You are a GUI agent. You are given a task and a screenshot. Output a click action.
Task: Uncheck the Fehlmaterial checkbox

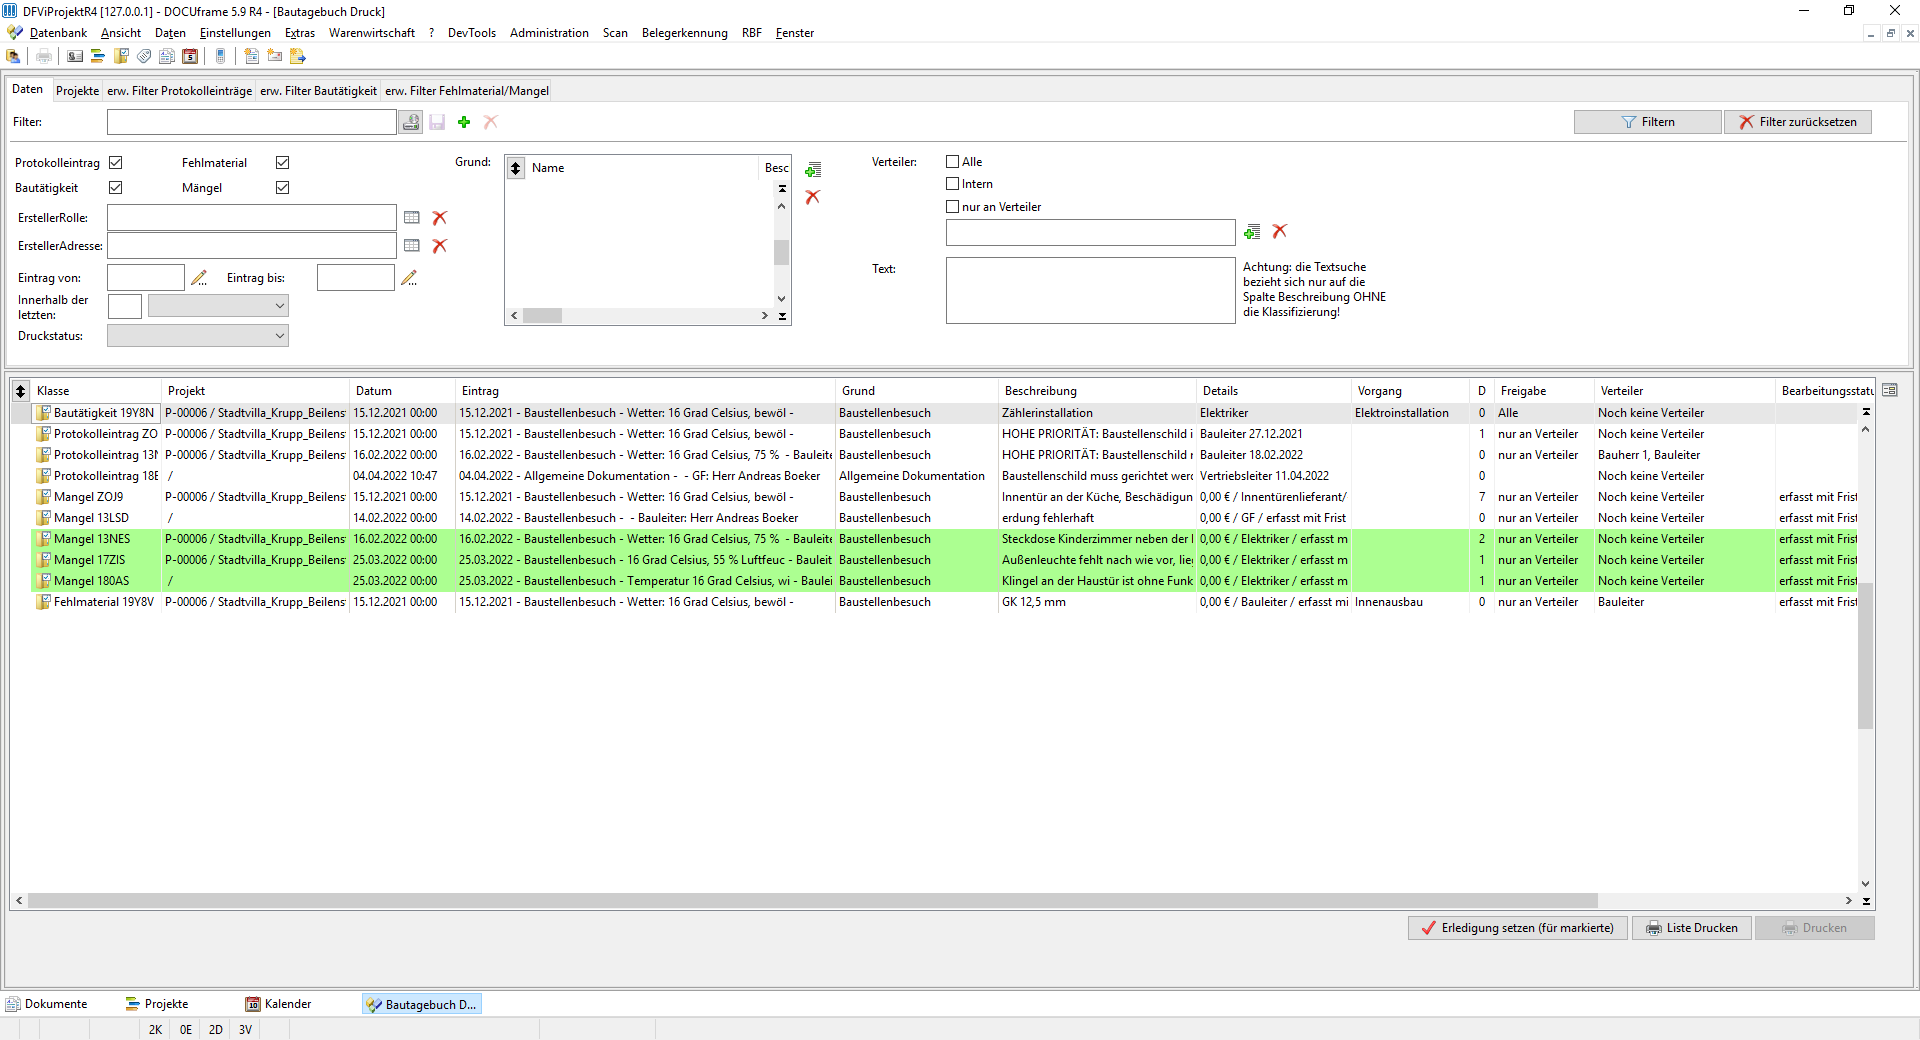coord(282,162)
